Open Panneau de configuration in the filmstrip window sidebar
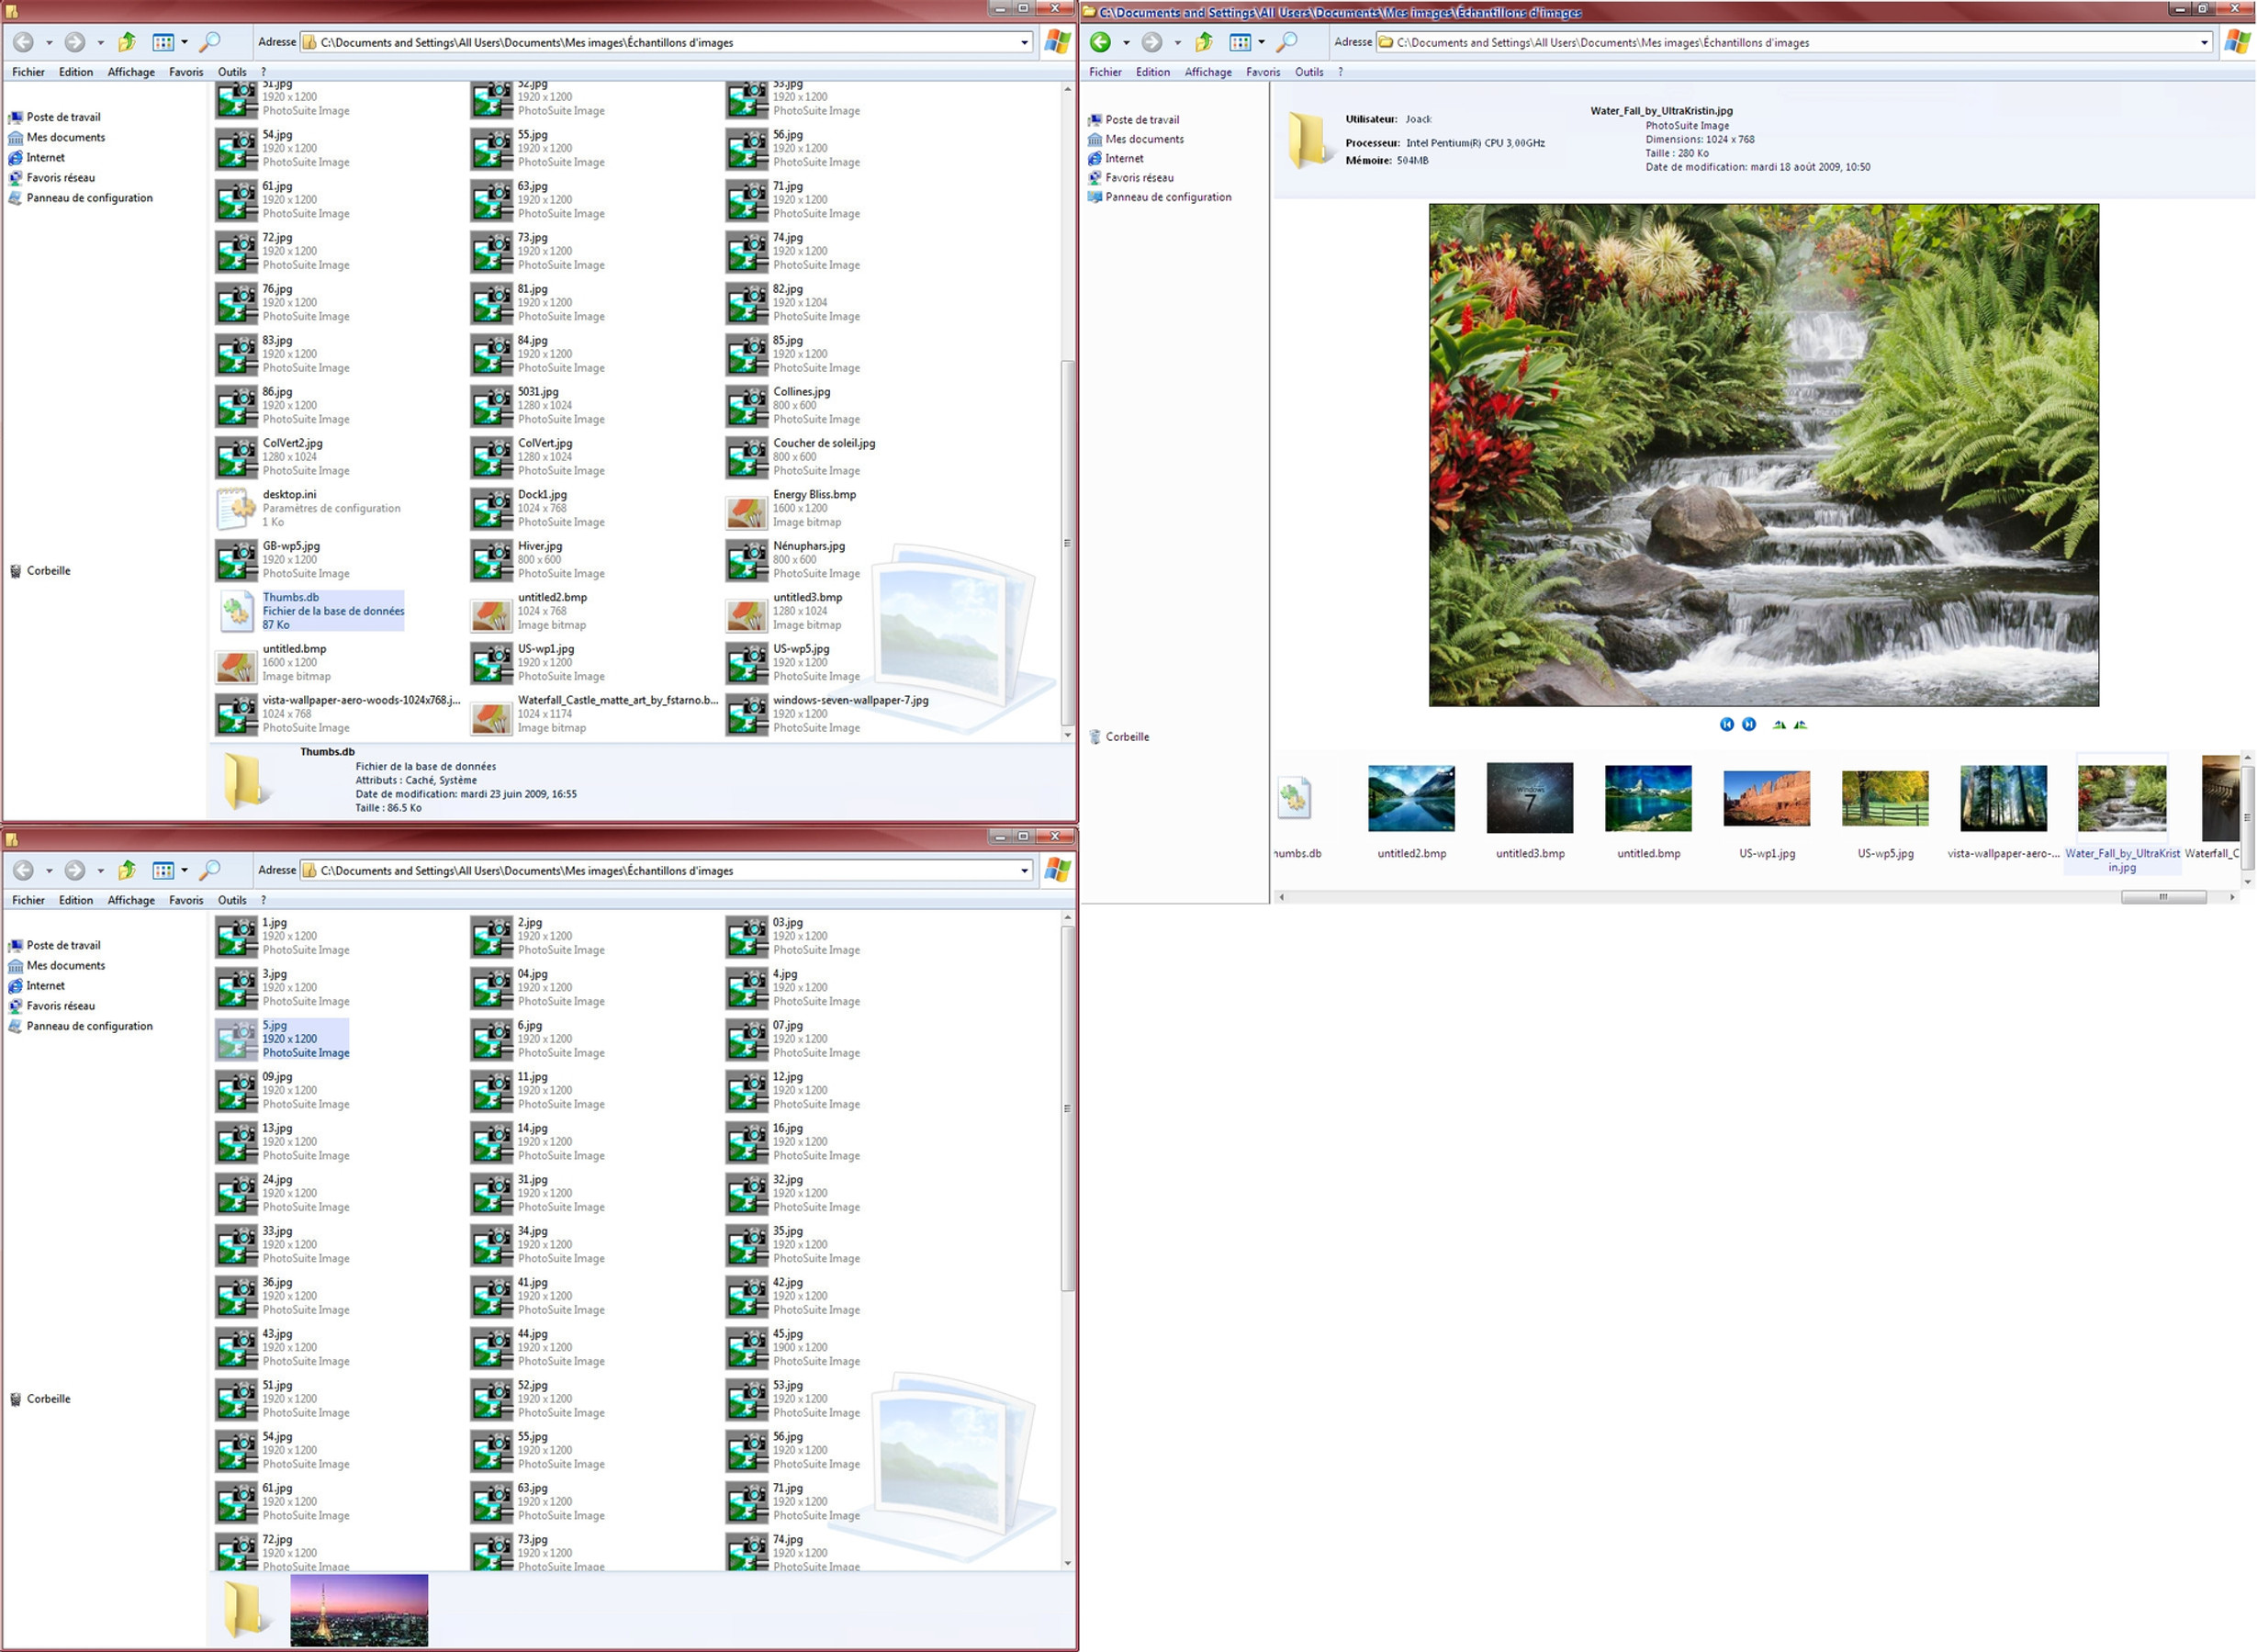This screenshot has width=2257, height=1652. point(1167,197)
